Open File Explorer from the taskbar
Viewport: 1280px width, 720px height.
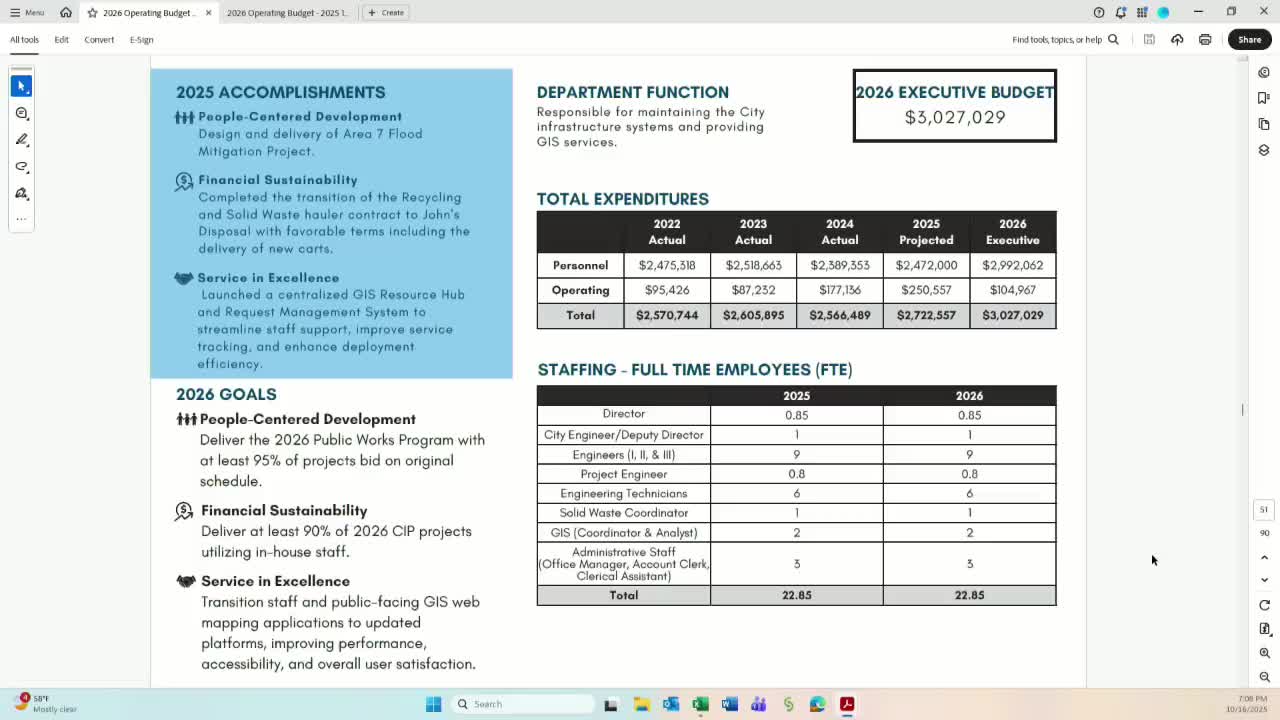[641, 704]
